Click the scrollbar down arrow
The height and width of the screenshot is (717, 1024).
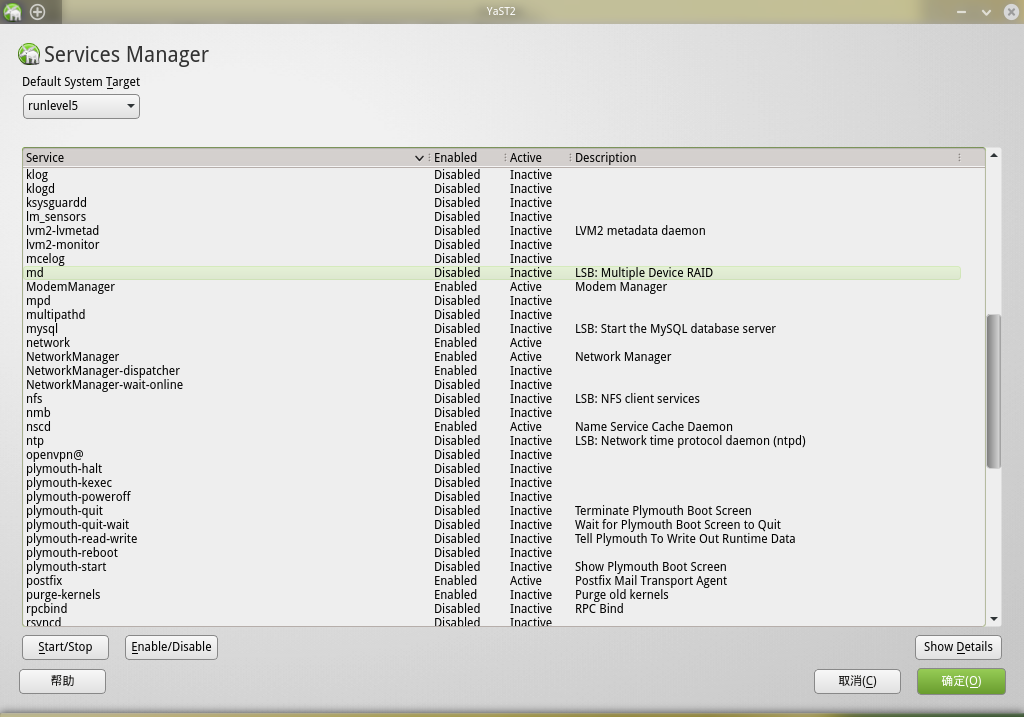coord(993,619)
